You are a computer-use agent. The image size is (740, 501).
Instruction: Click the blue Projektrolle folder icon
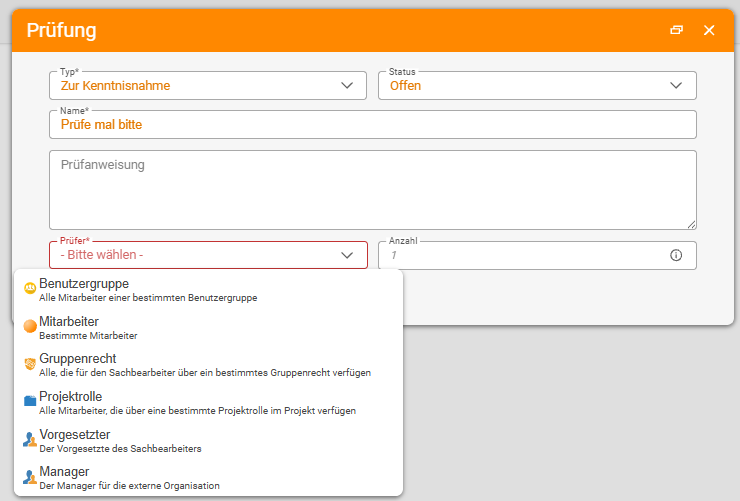point(30,401)
